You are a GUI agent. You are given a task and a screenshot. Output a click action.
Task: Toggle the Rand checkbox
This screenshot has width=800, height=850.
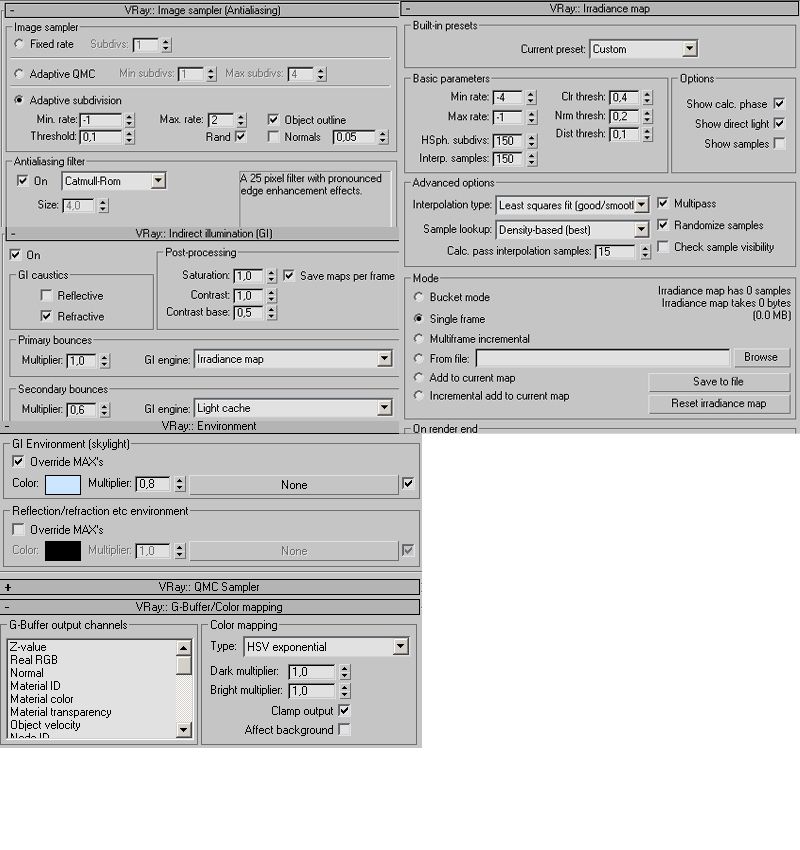tap(240, 136)
